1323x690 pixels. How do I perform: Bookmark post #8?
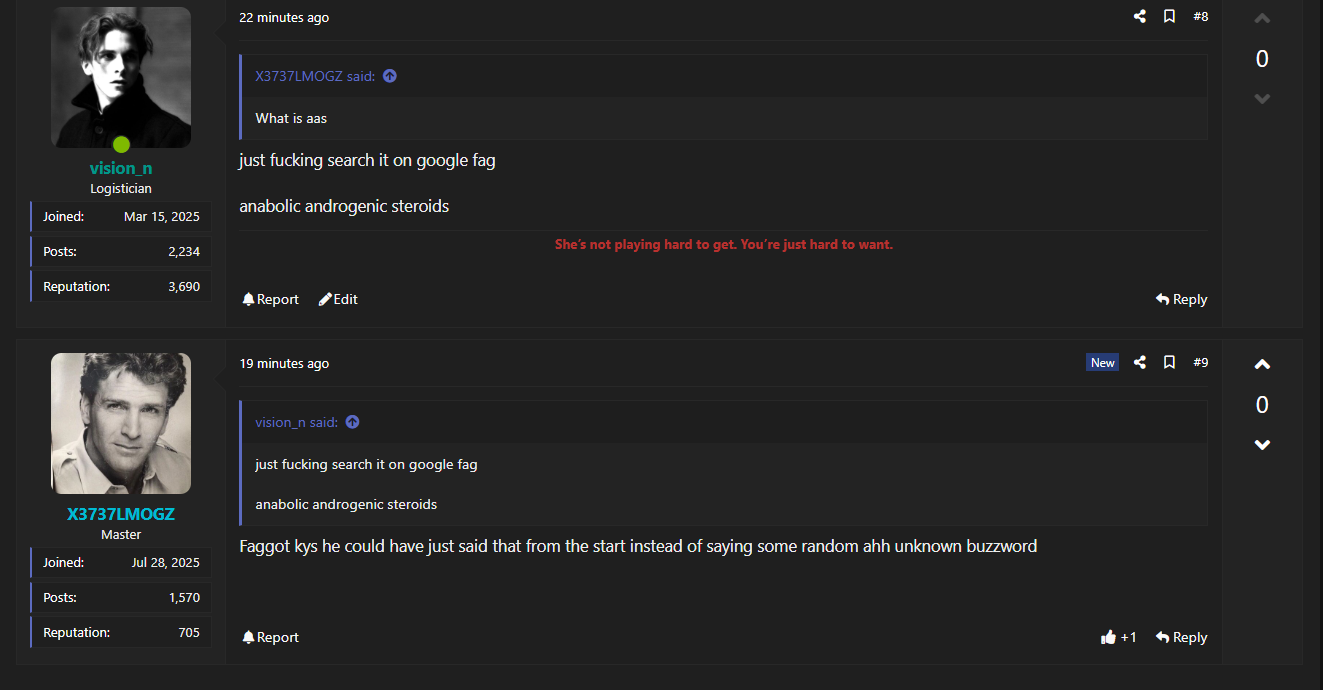pos(1169,17)
